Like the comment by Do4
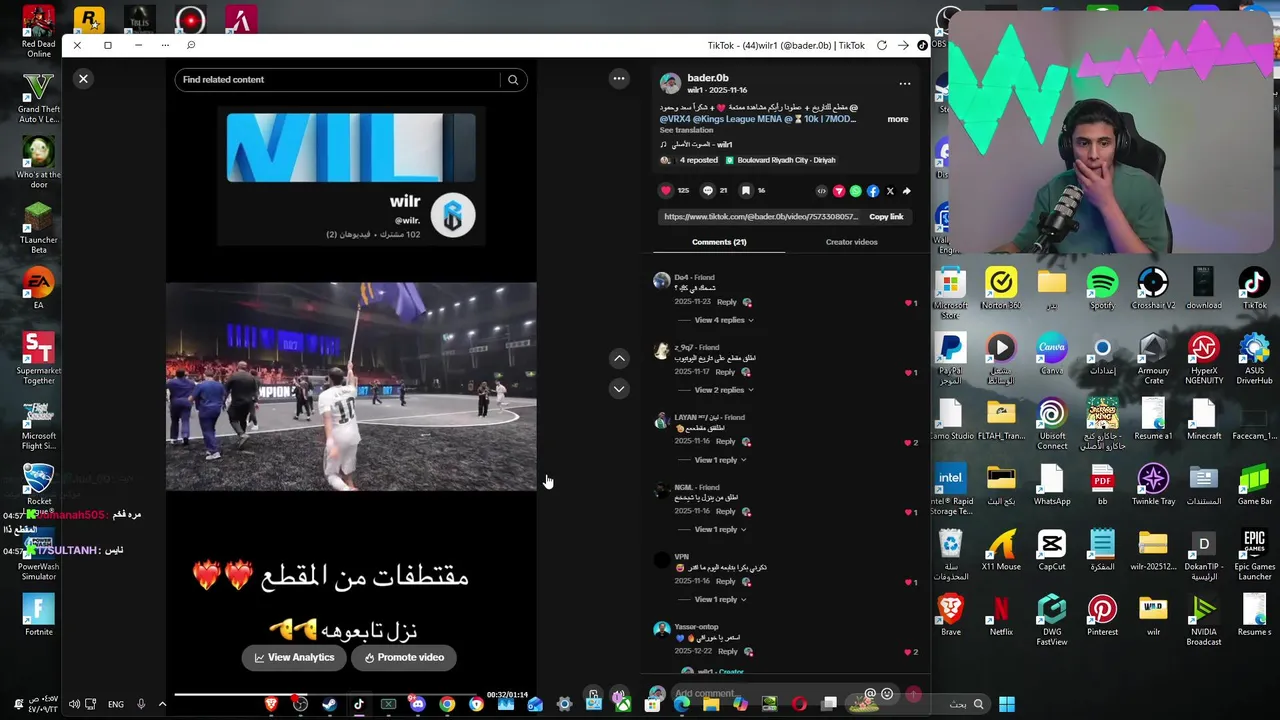 coord(909,303)
